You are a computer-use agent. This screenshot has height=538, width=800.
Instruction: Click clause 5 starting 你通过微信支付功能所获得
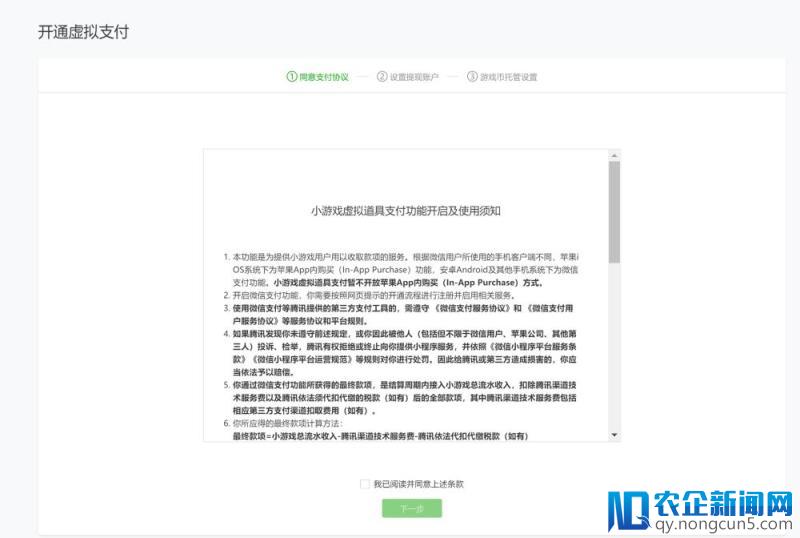401,398
